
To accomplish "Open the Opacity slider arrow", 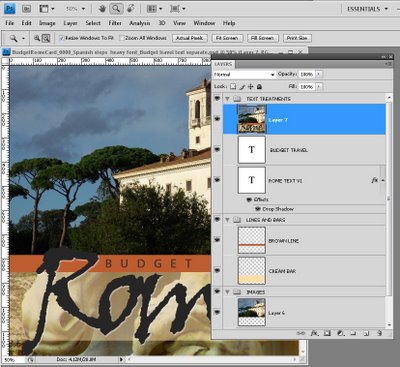I will pos(319,74).
